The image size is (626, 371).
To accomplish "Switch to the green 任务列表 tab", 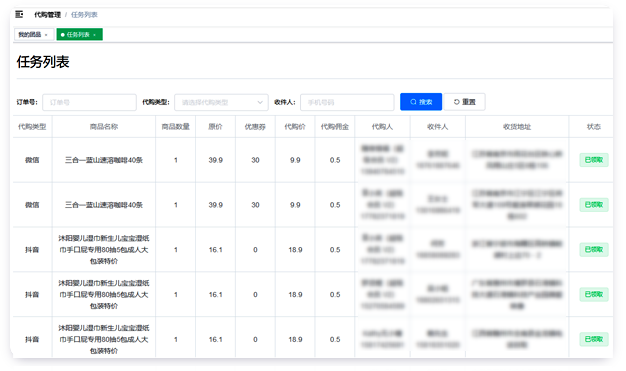I will point(79,35).
